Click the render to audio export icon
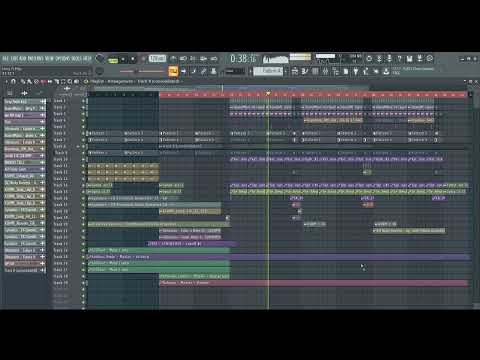Viewport: 480px width, 360px height. (x=420, y=59)
